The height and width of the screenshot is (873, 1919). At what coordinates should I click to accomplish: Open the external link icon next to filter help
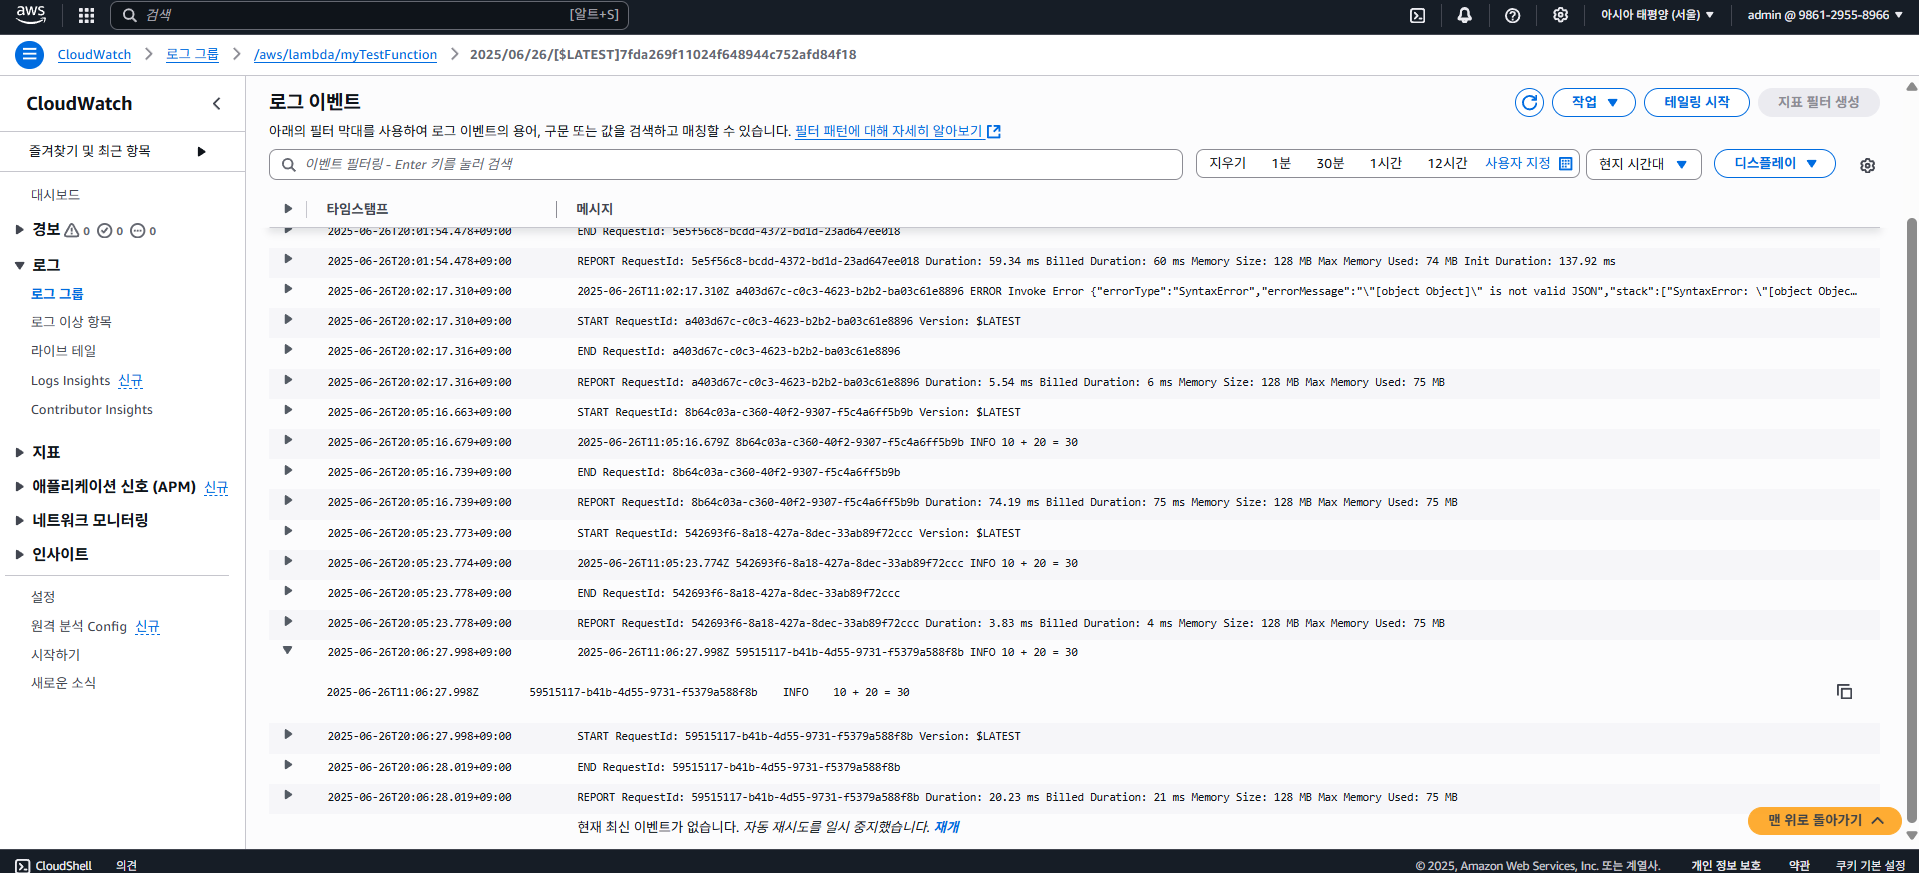pos(994,131)
